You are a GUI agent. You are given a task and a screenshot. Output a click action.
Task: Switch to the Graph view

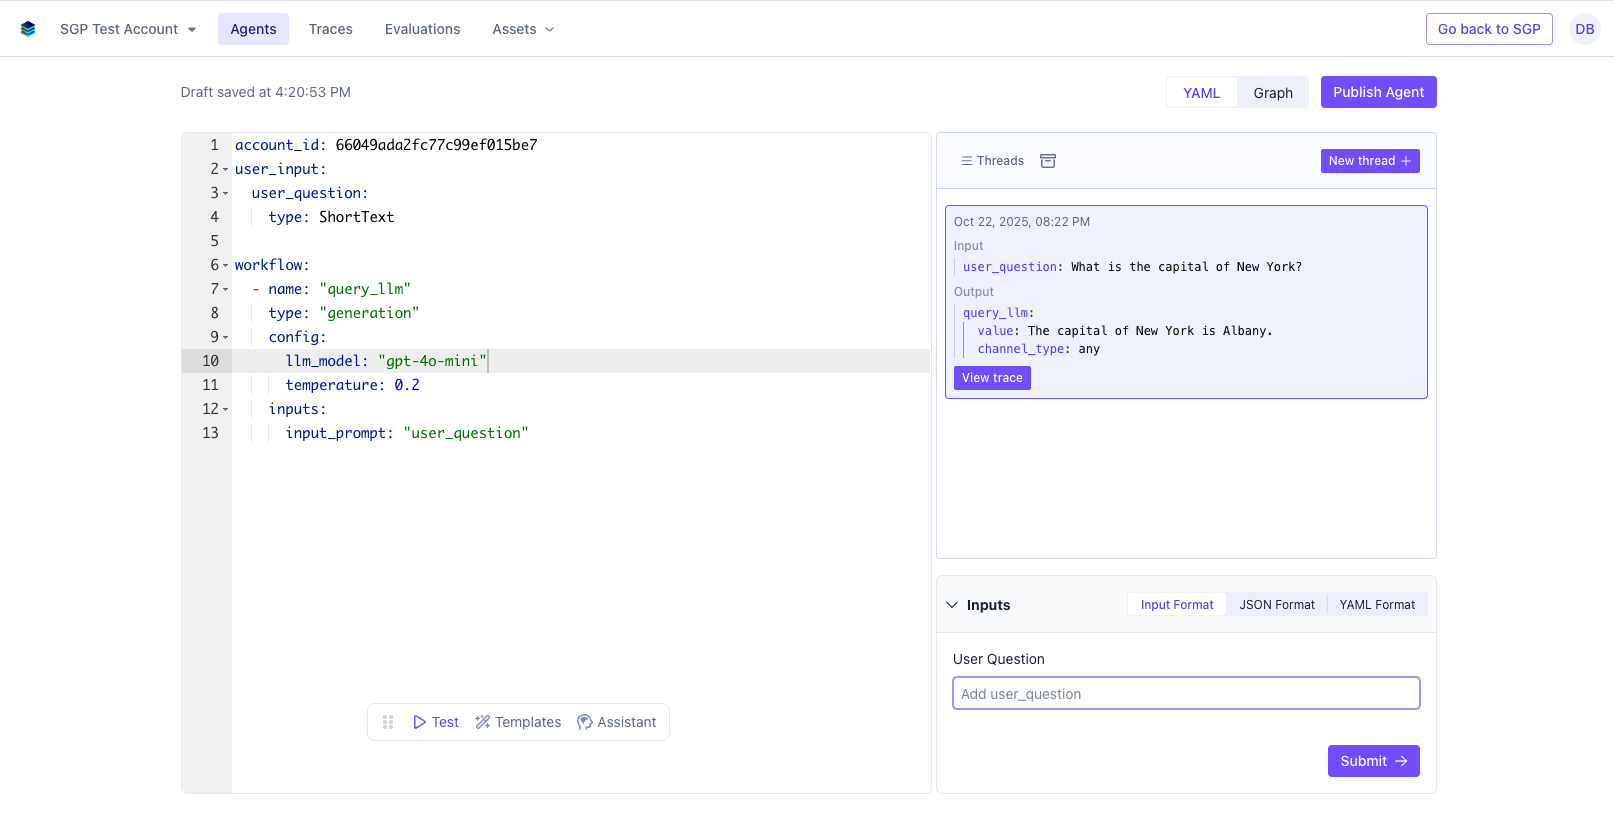point(1273,93)
